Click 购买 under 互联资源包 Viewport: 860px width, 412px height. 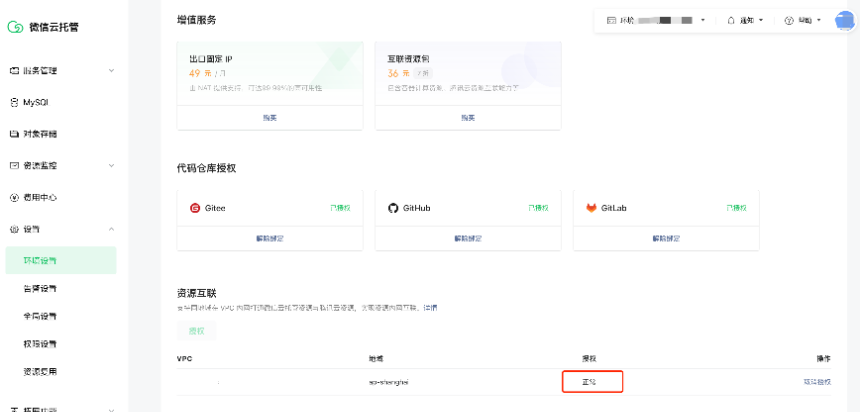point(468,118)
